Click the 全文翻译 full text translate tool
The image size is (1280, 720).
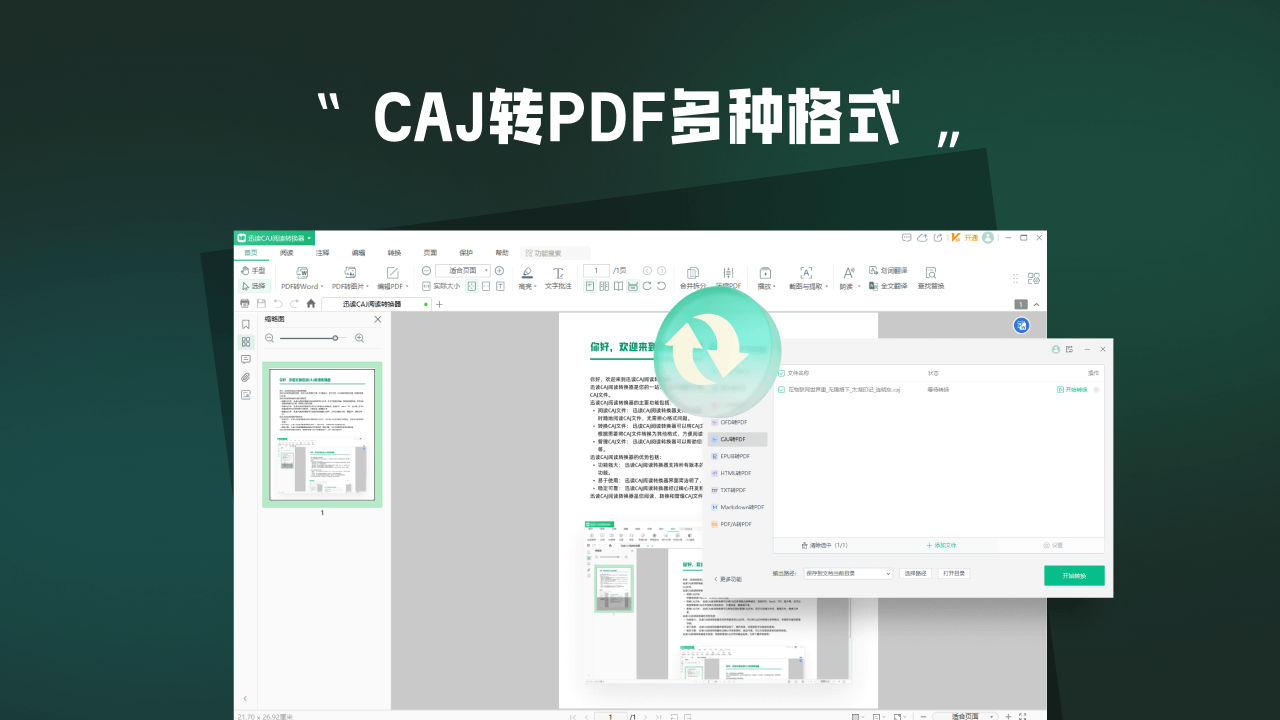tap(888, 286)
